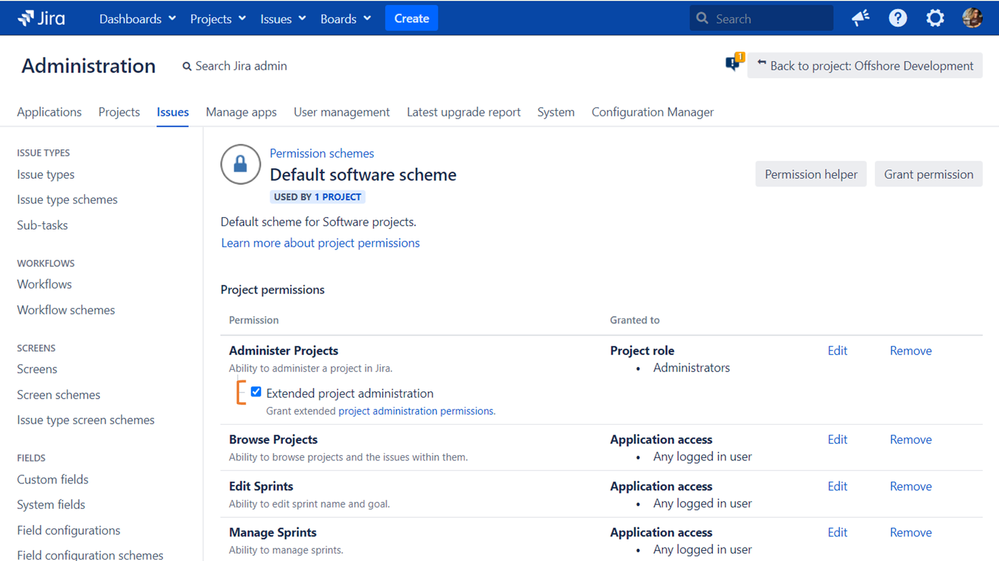Expand the Projects dropdown in header

218,18
